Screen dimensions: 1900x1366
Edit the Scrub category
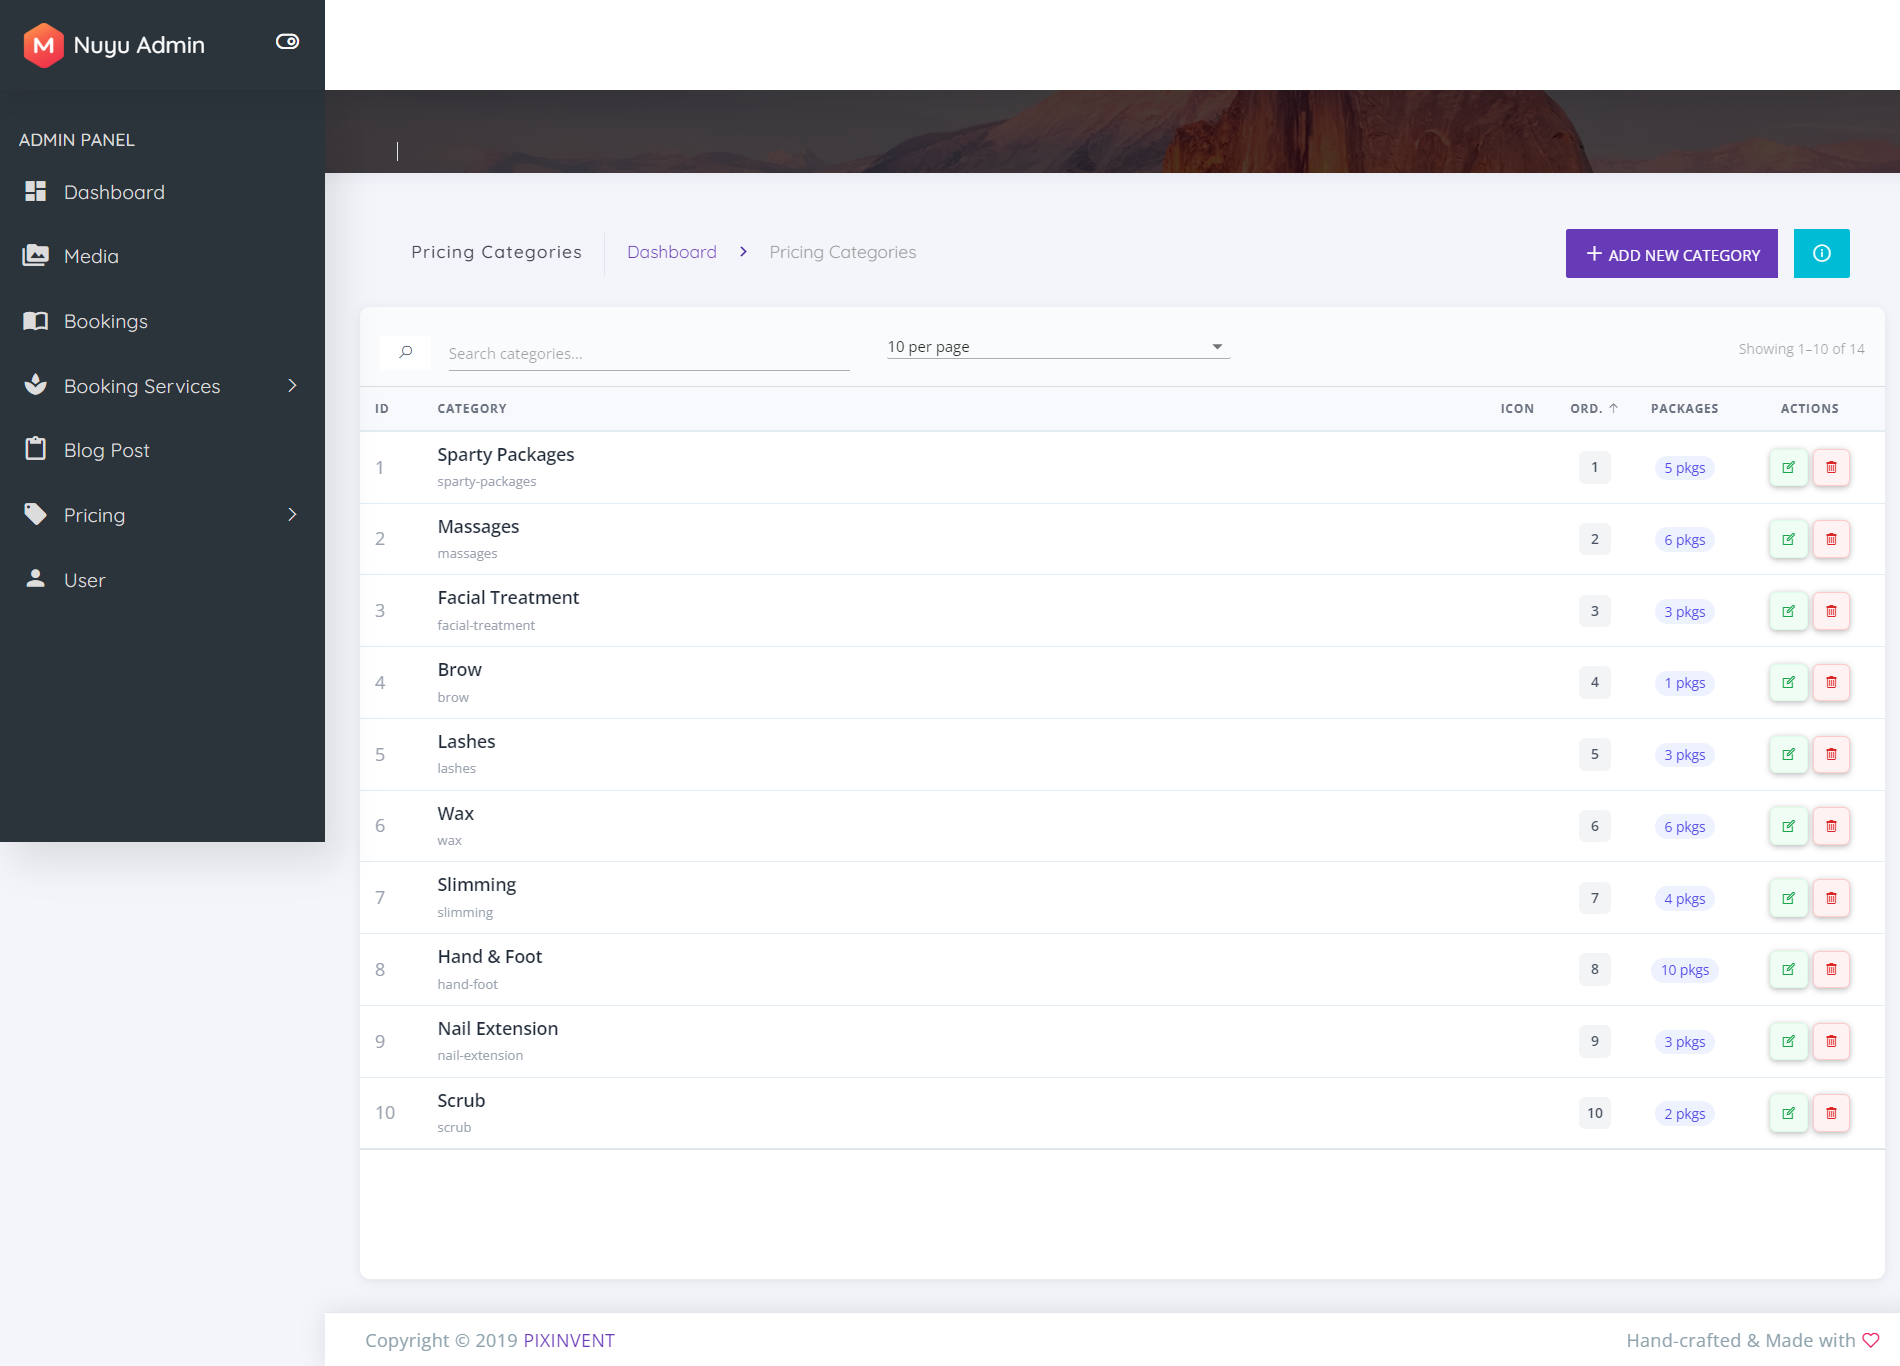pyautogui.click(x=1788, y=1114)
